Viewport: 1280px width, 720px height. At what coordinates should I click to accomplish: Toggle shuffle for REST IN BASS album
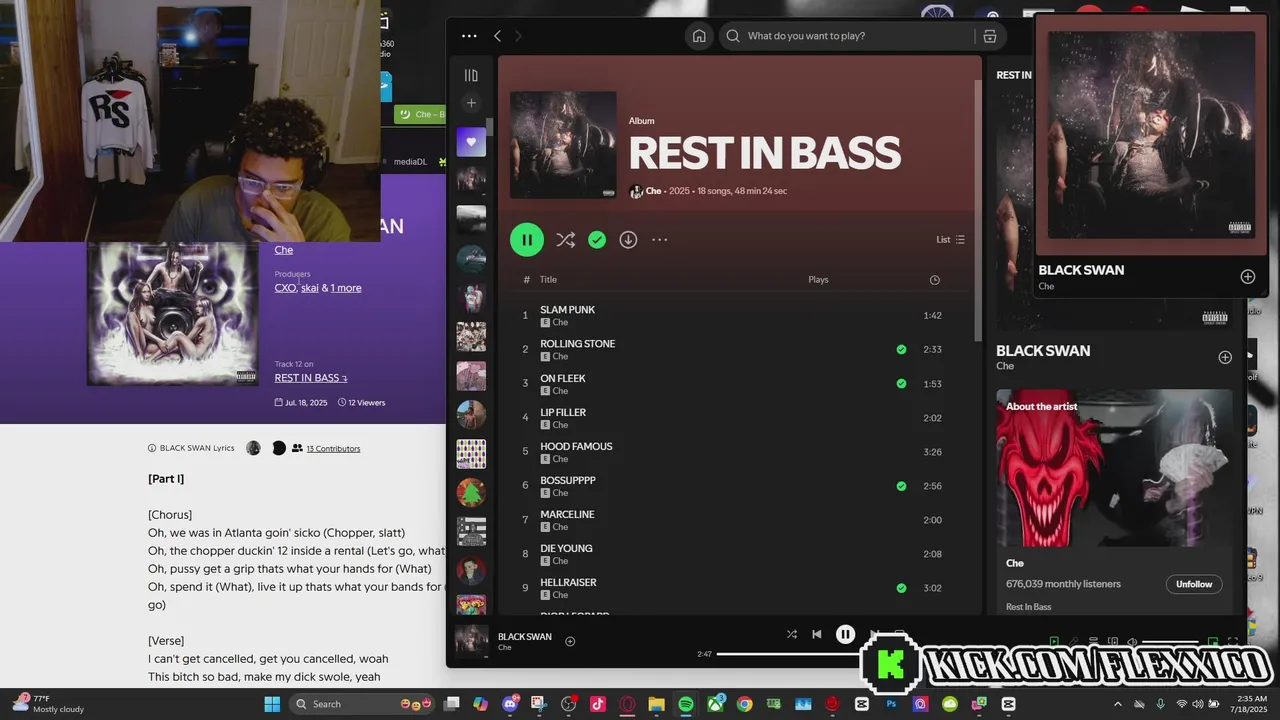(565, 240)
